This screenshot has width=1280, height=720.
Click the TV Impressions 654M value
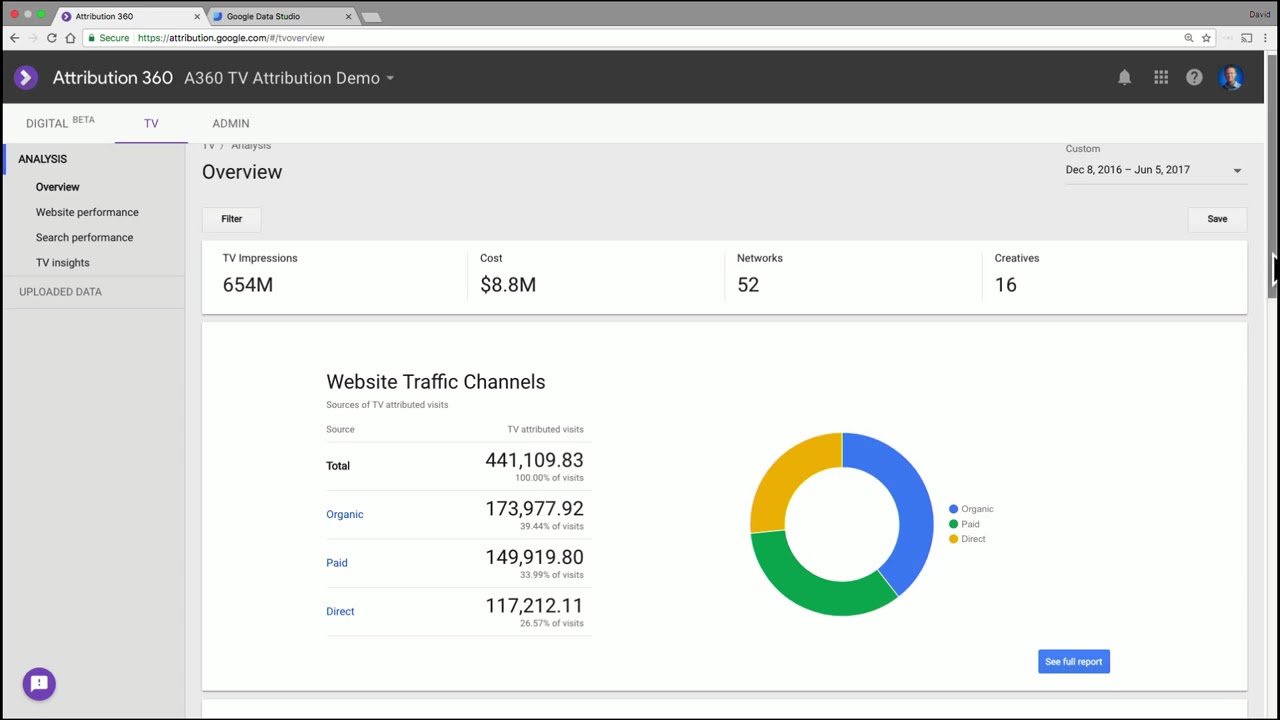[x=248, y=285]
